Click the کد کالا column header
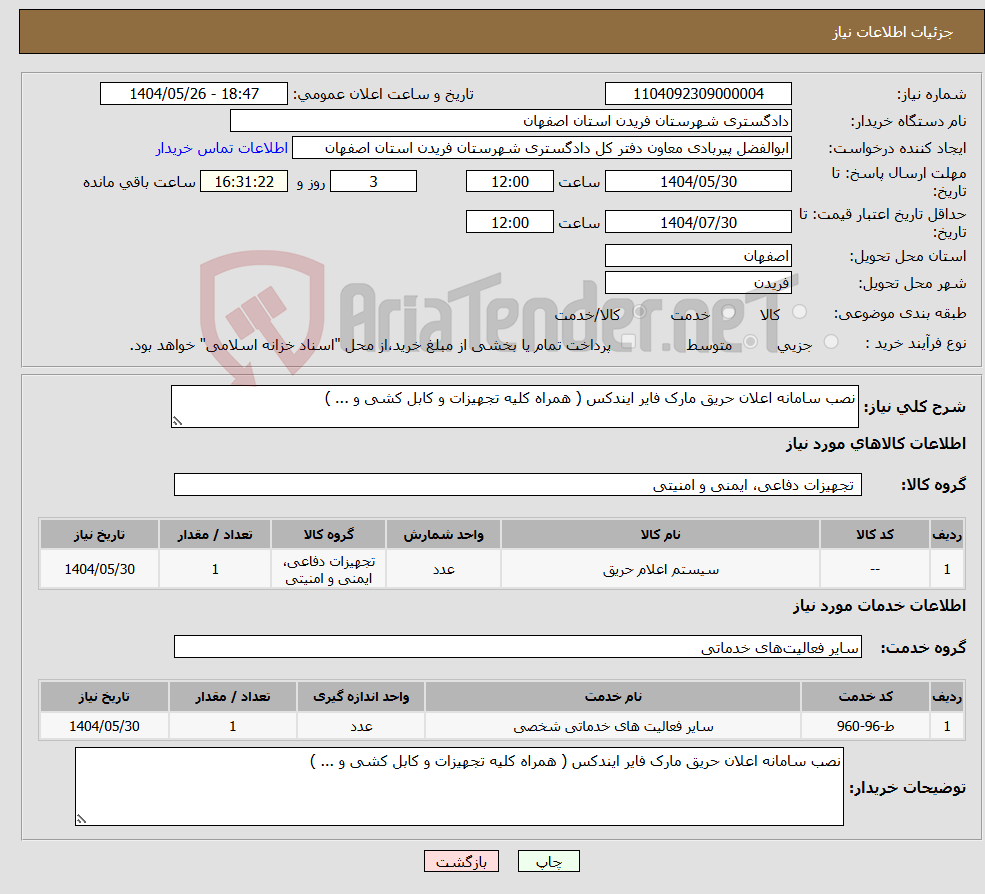985x894 pixels. click(x=874, y=535)
